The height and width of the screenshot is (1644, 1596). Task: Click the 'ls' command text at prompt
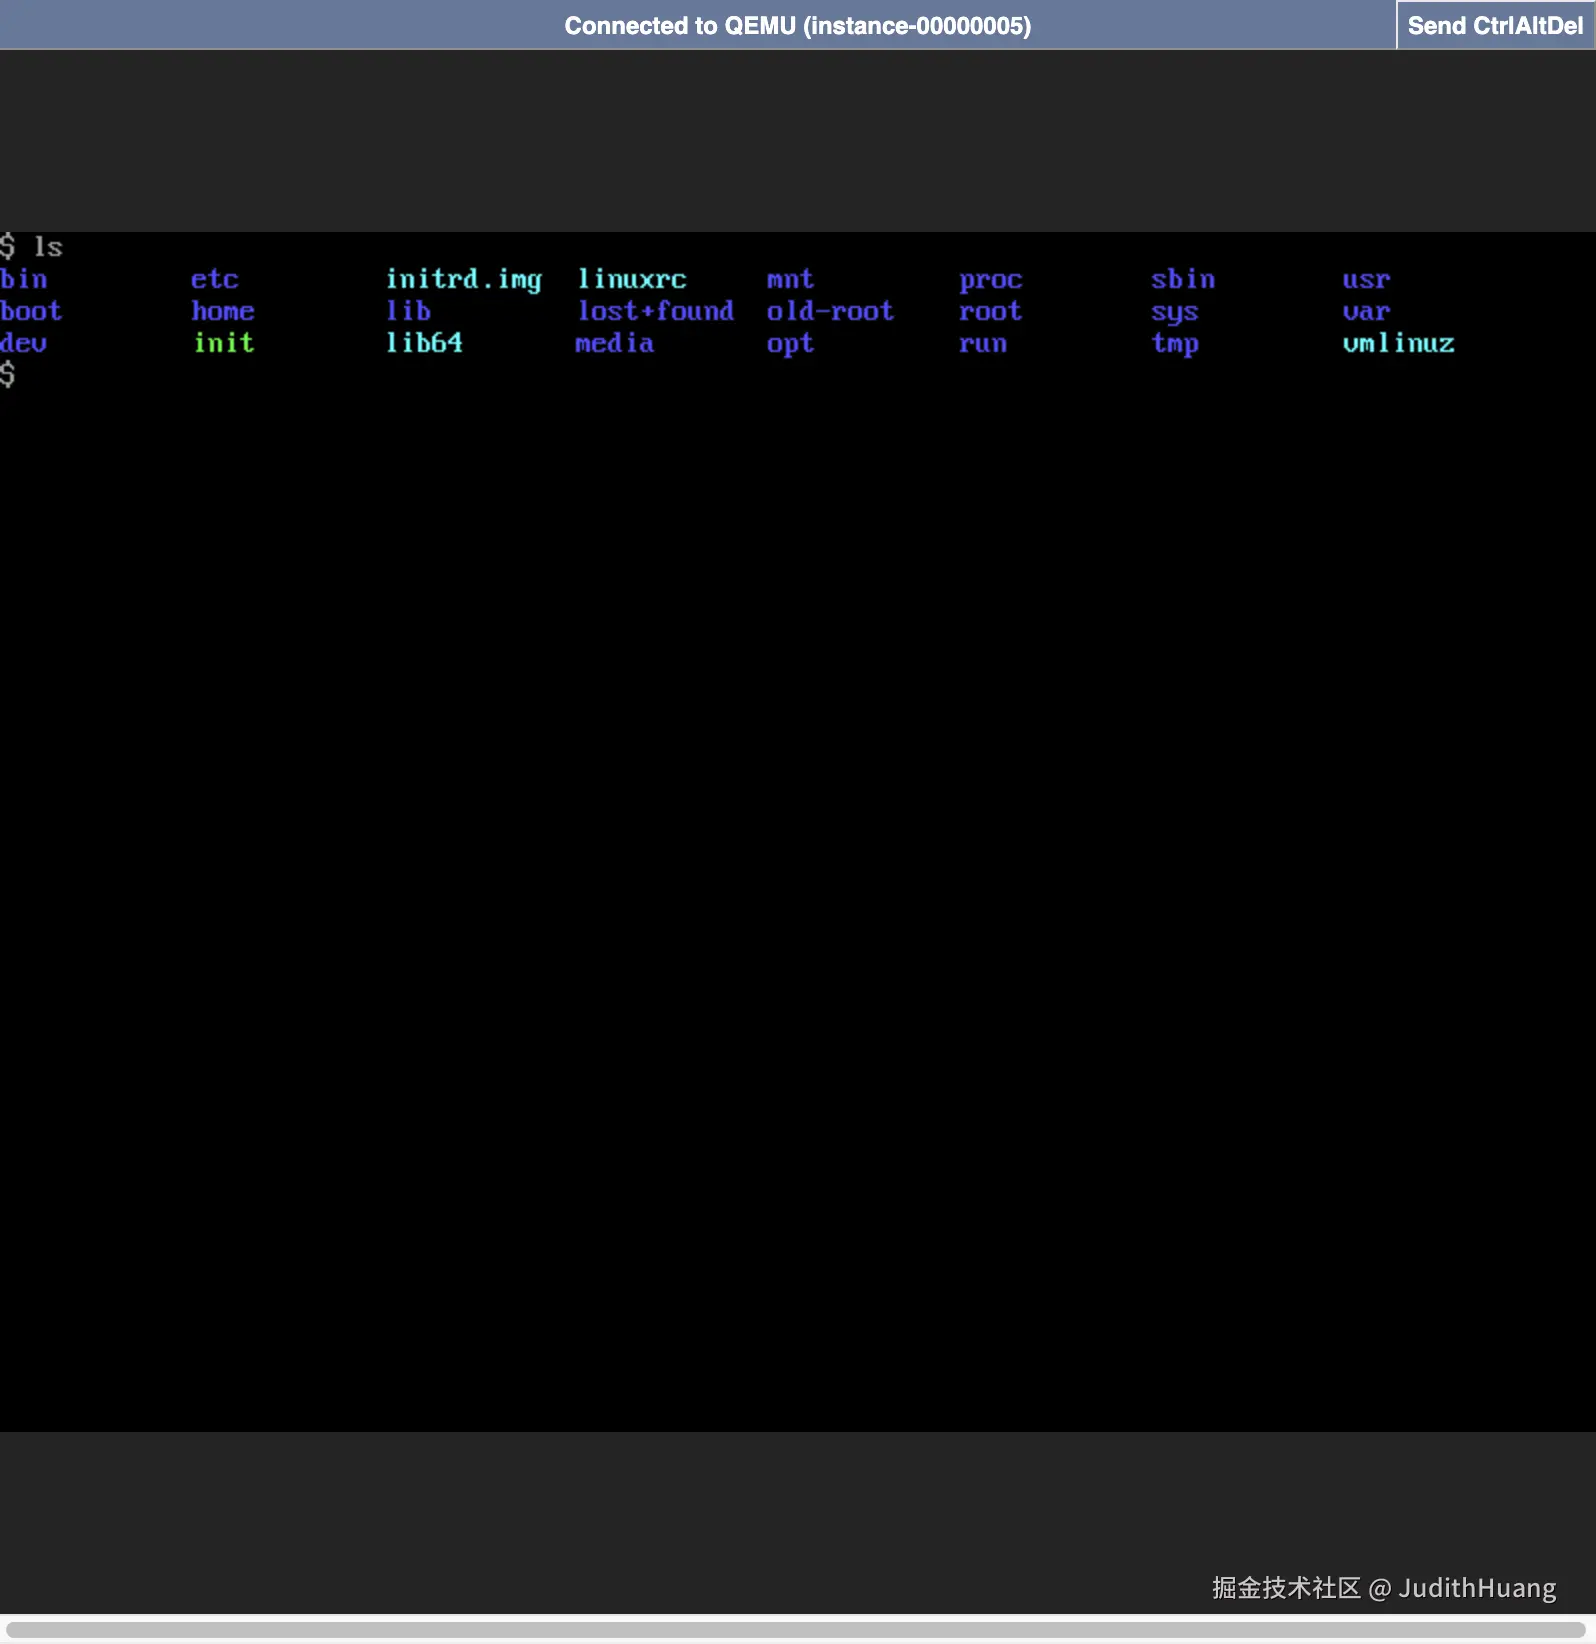coord(48,247)
